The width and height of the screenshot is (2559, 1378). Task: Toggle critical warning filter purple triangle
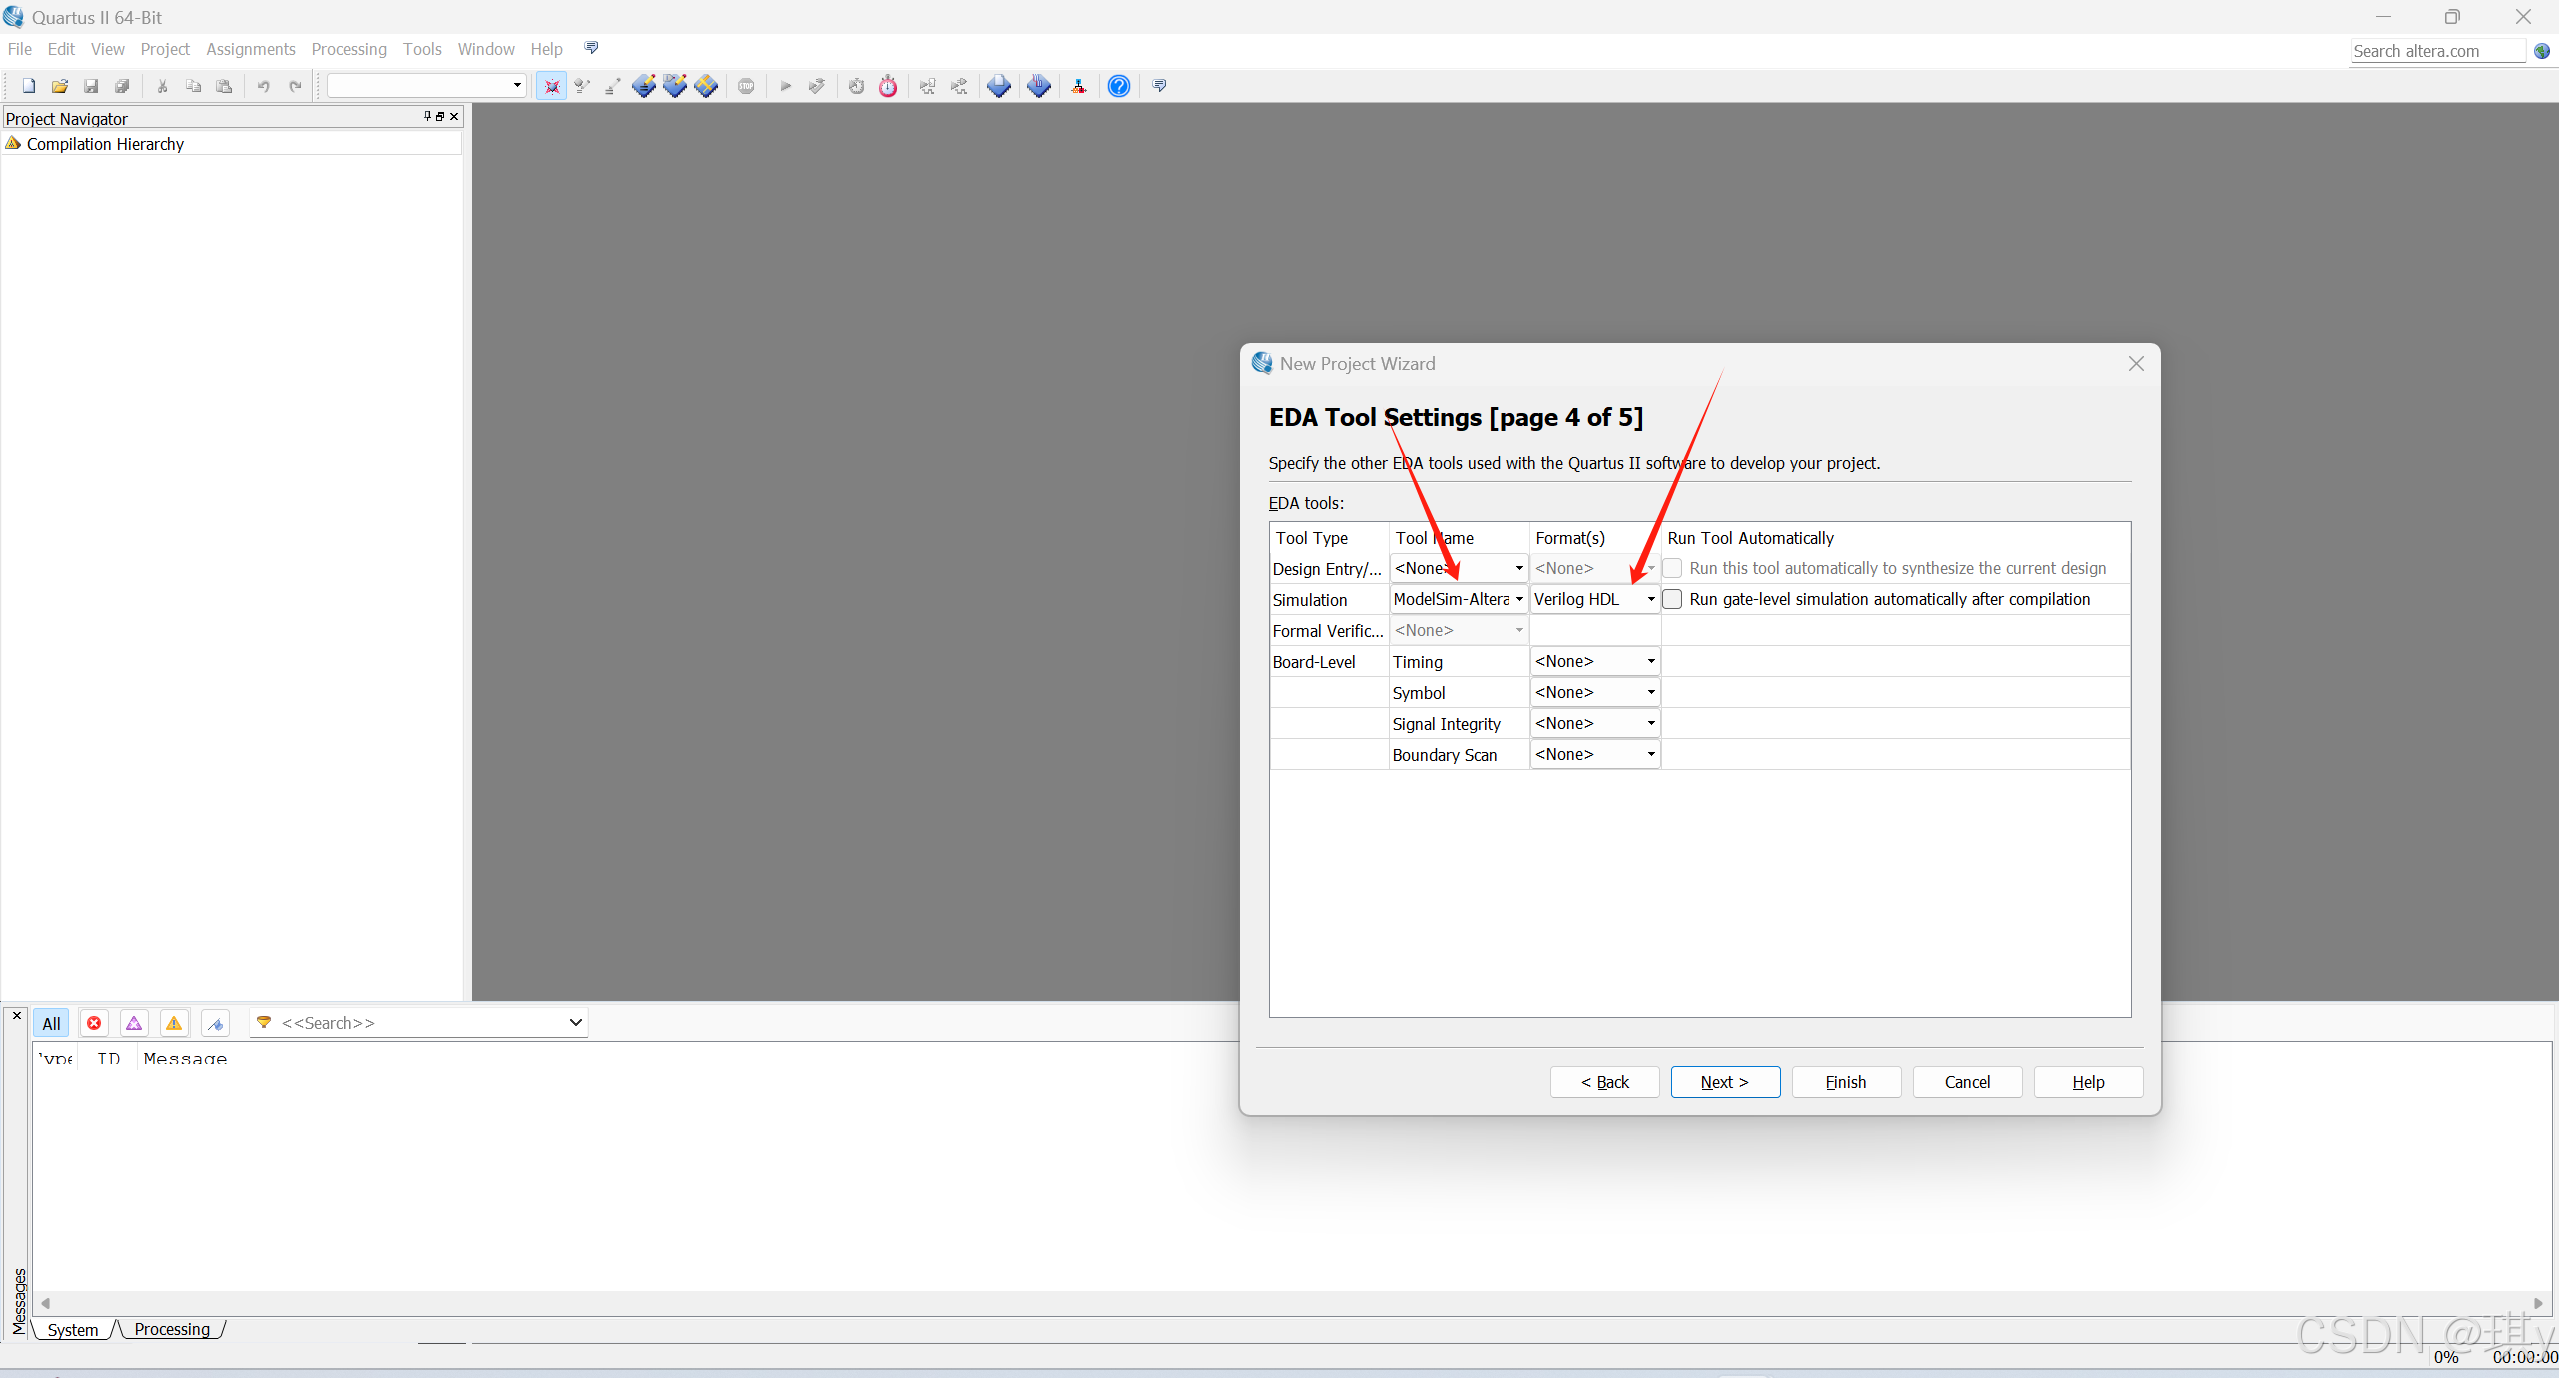tap(134, 1023)
